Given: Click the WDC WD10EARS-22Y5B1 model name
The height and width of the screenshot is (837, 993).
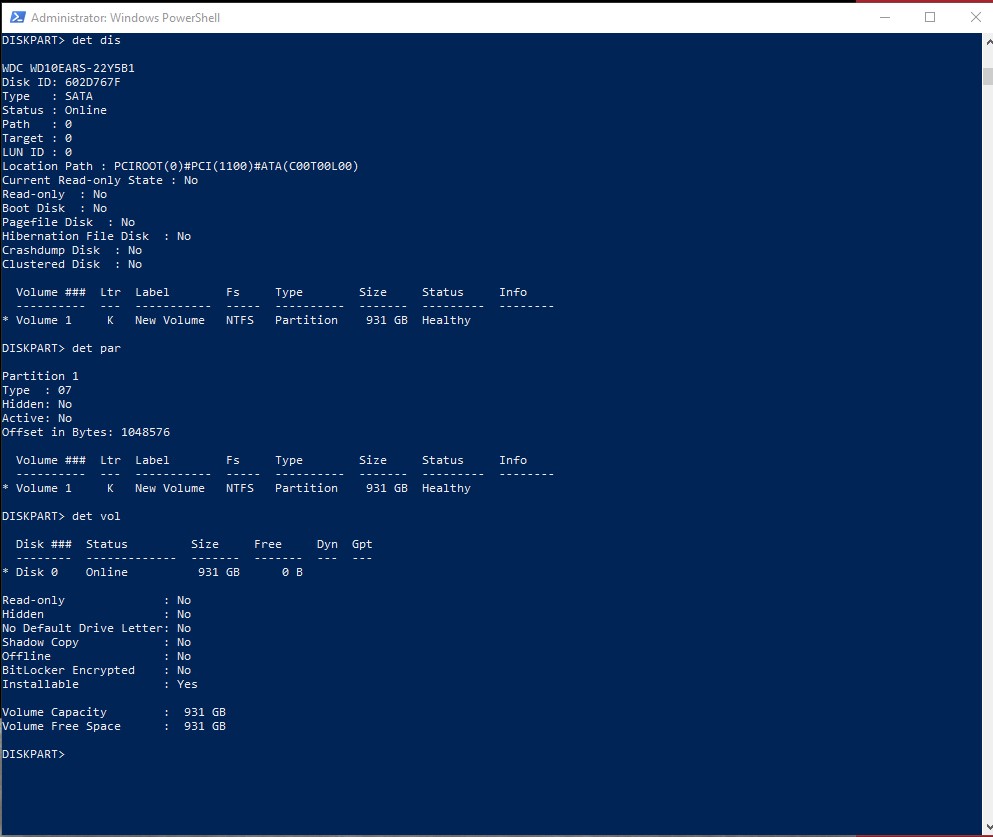Looking at the screenshot, I should pos(68,68).
